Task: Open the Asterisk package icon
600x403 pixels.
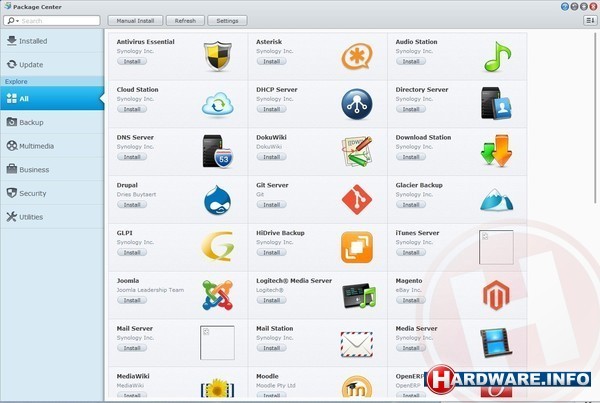Action: 356,56
